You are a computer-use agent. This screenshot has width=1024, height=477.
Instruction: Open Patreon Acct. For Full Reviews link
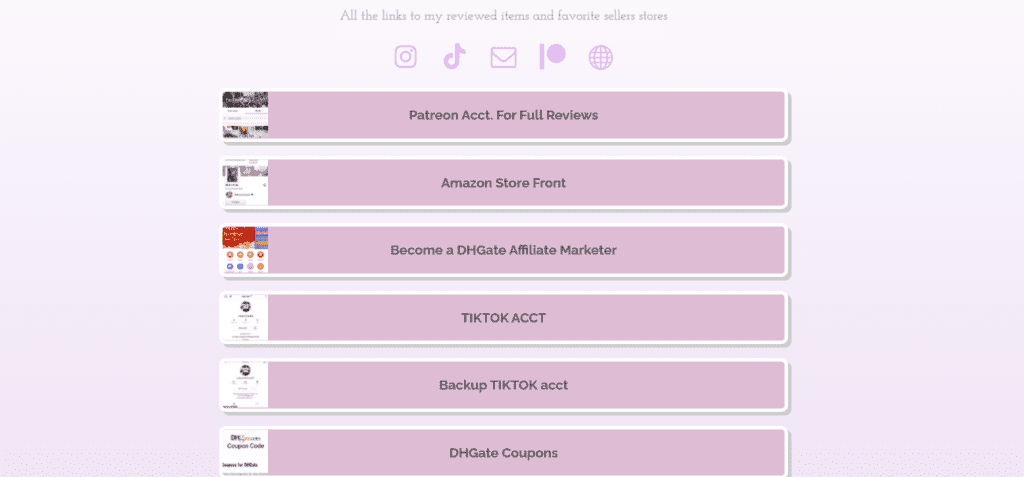(504, 115)
